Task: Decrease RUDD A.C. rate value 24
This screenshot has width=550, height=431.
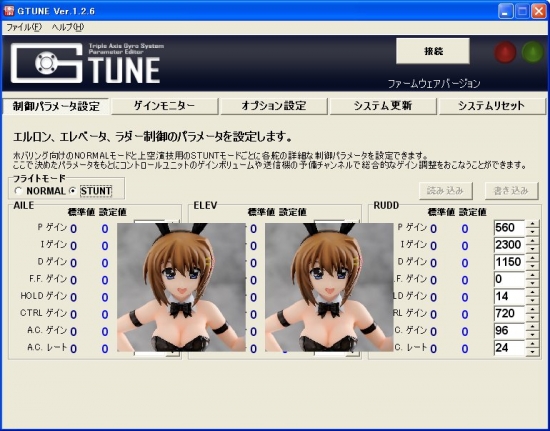Action: click(532, 351)
